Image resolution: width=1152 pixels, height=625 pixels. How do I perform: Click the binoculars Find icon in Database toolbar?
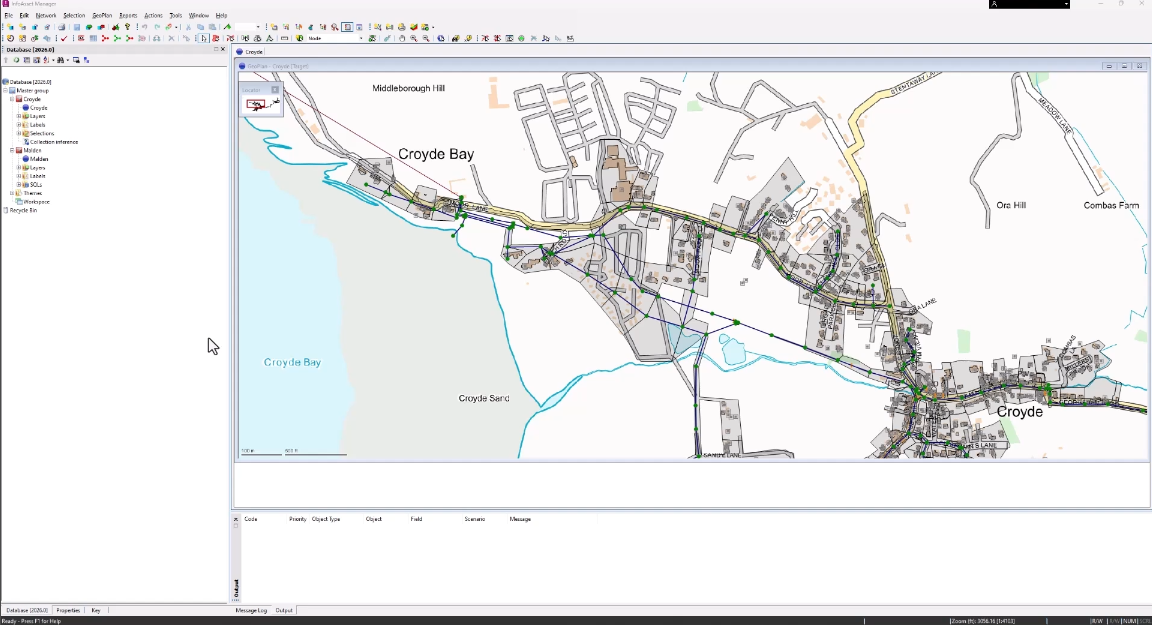pyautogui.click(x=61, y=60)
